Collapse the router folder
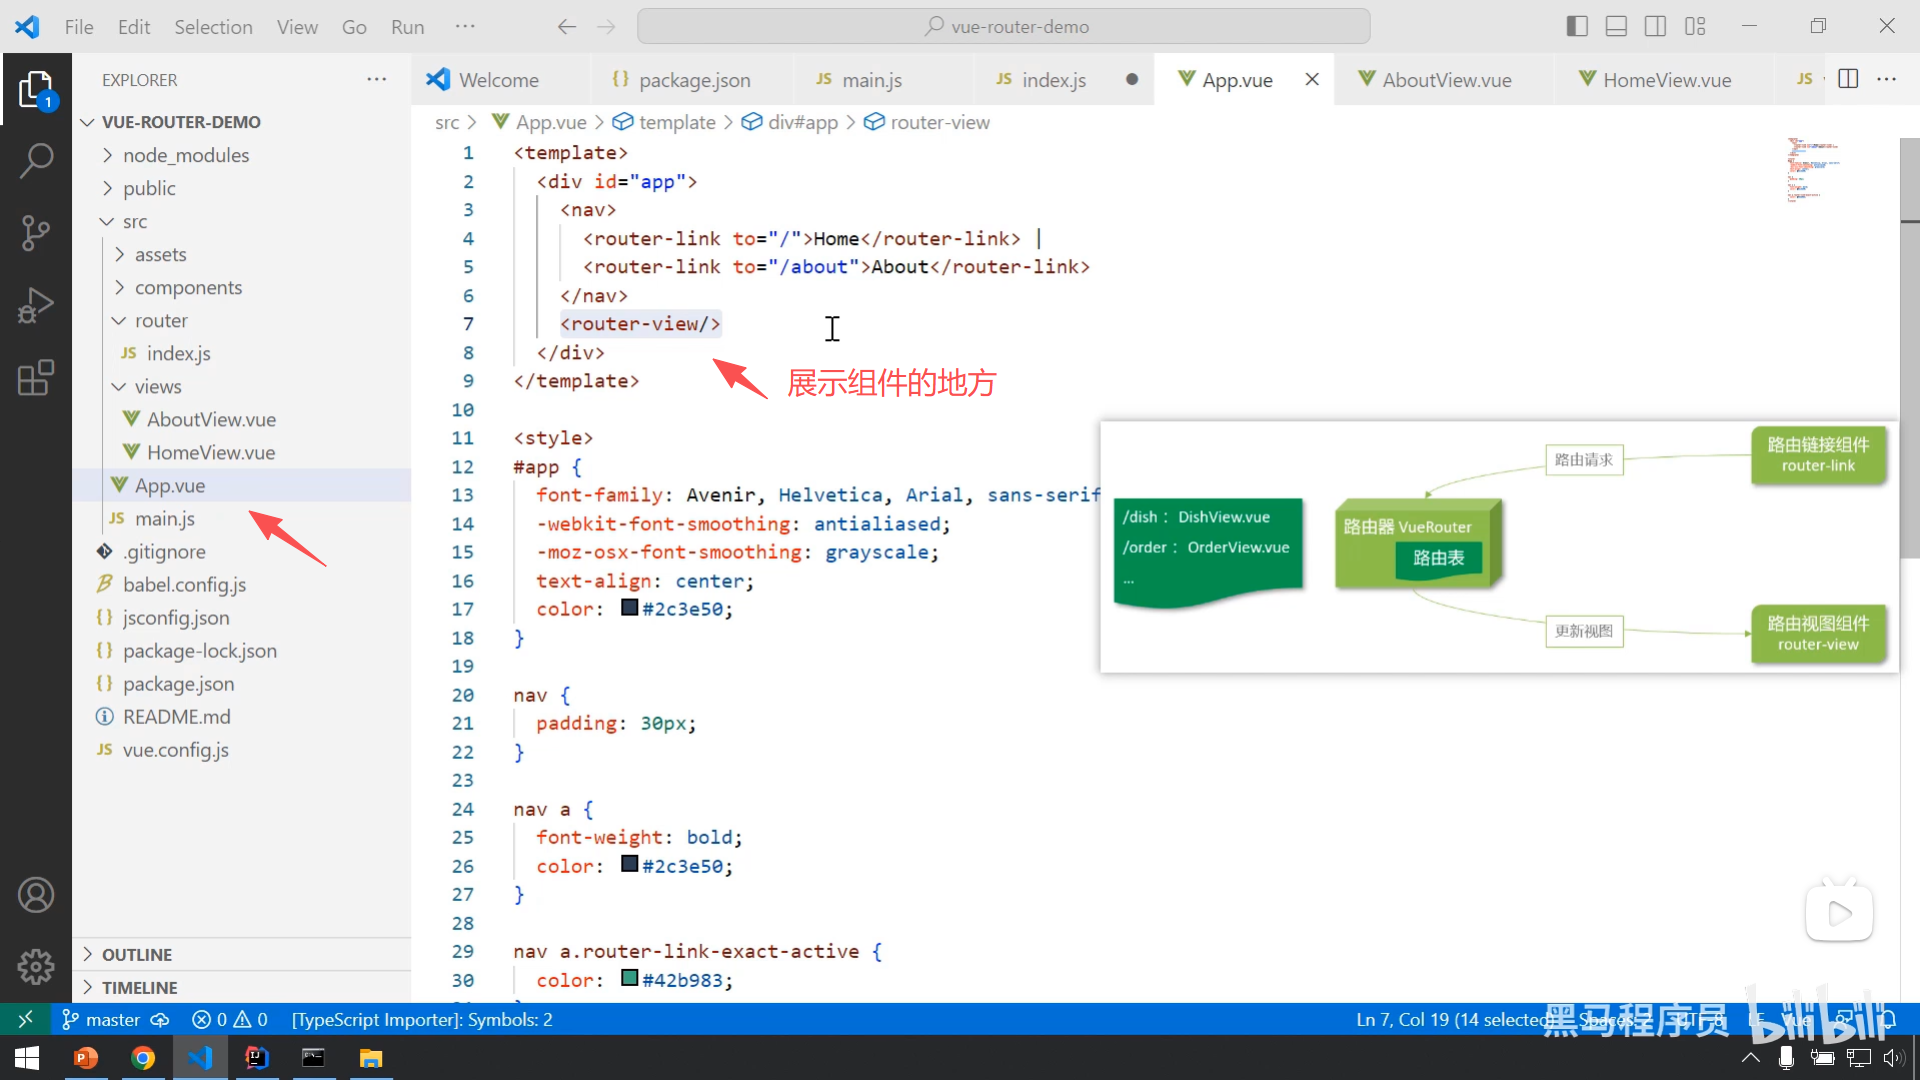The image size is (1920, 1080). [x=160, y=320]
